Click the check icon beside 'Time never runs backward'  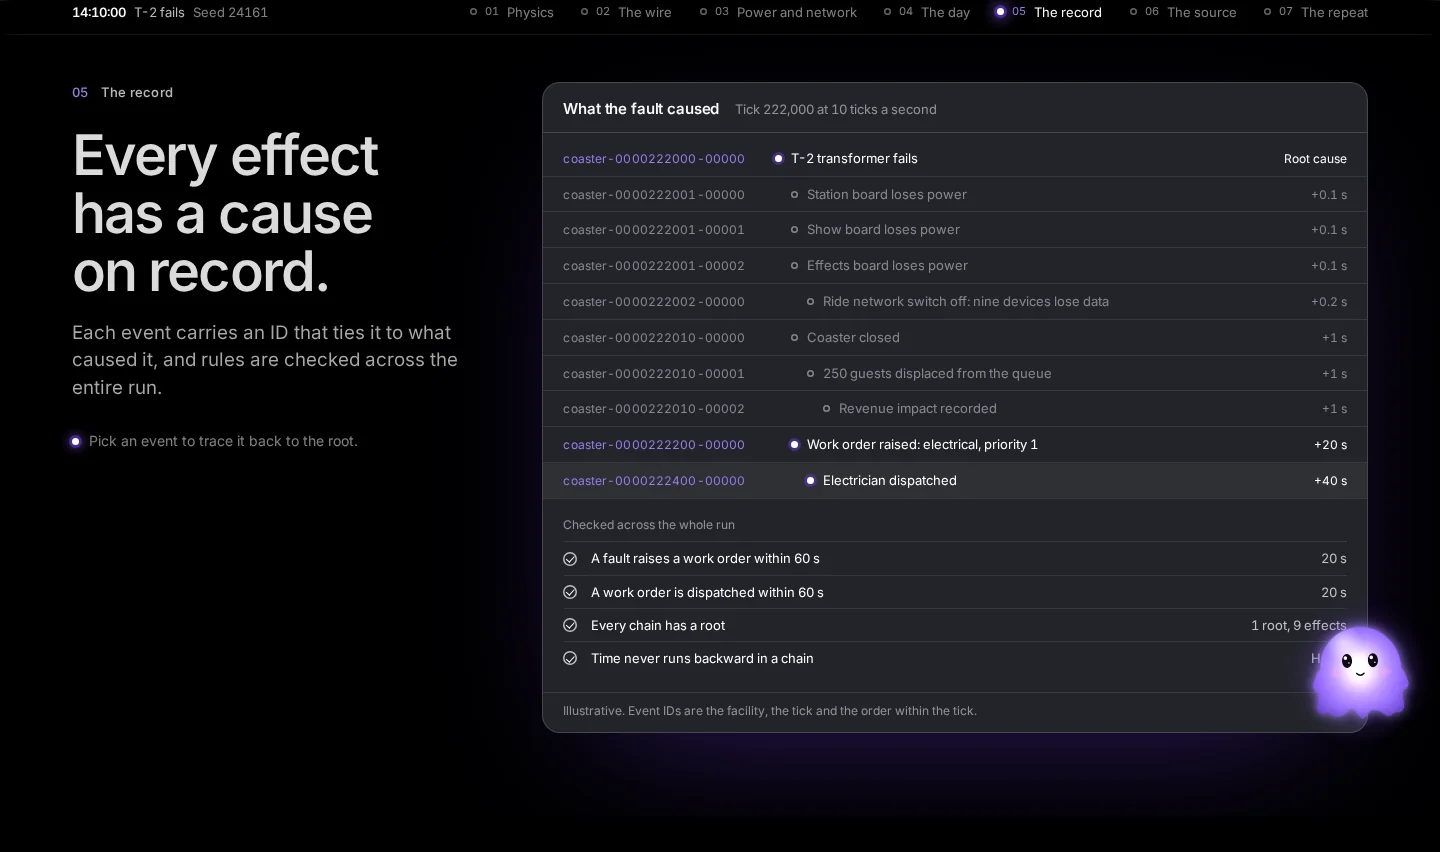click(570, 658)
